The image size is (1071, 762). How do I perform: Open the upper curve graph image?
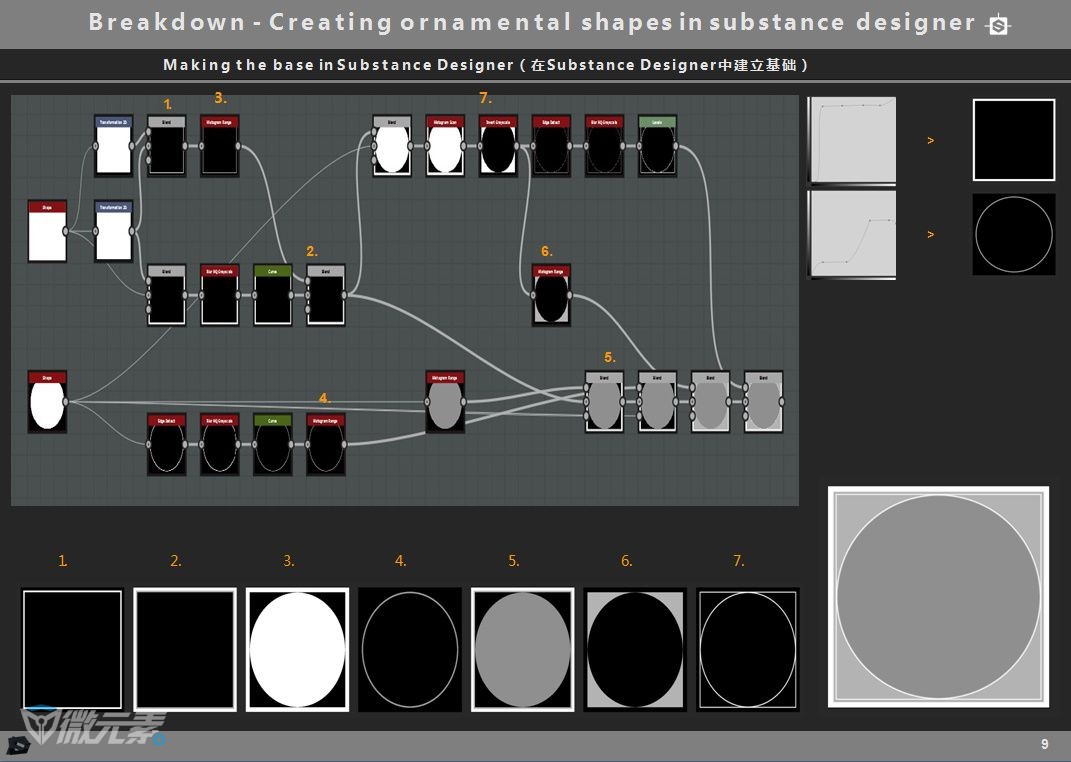[852, 141]
